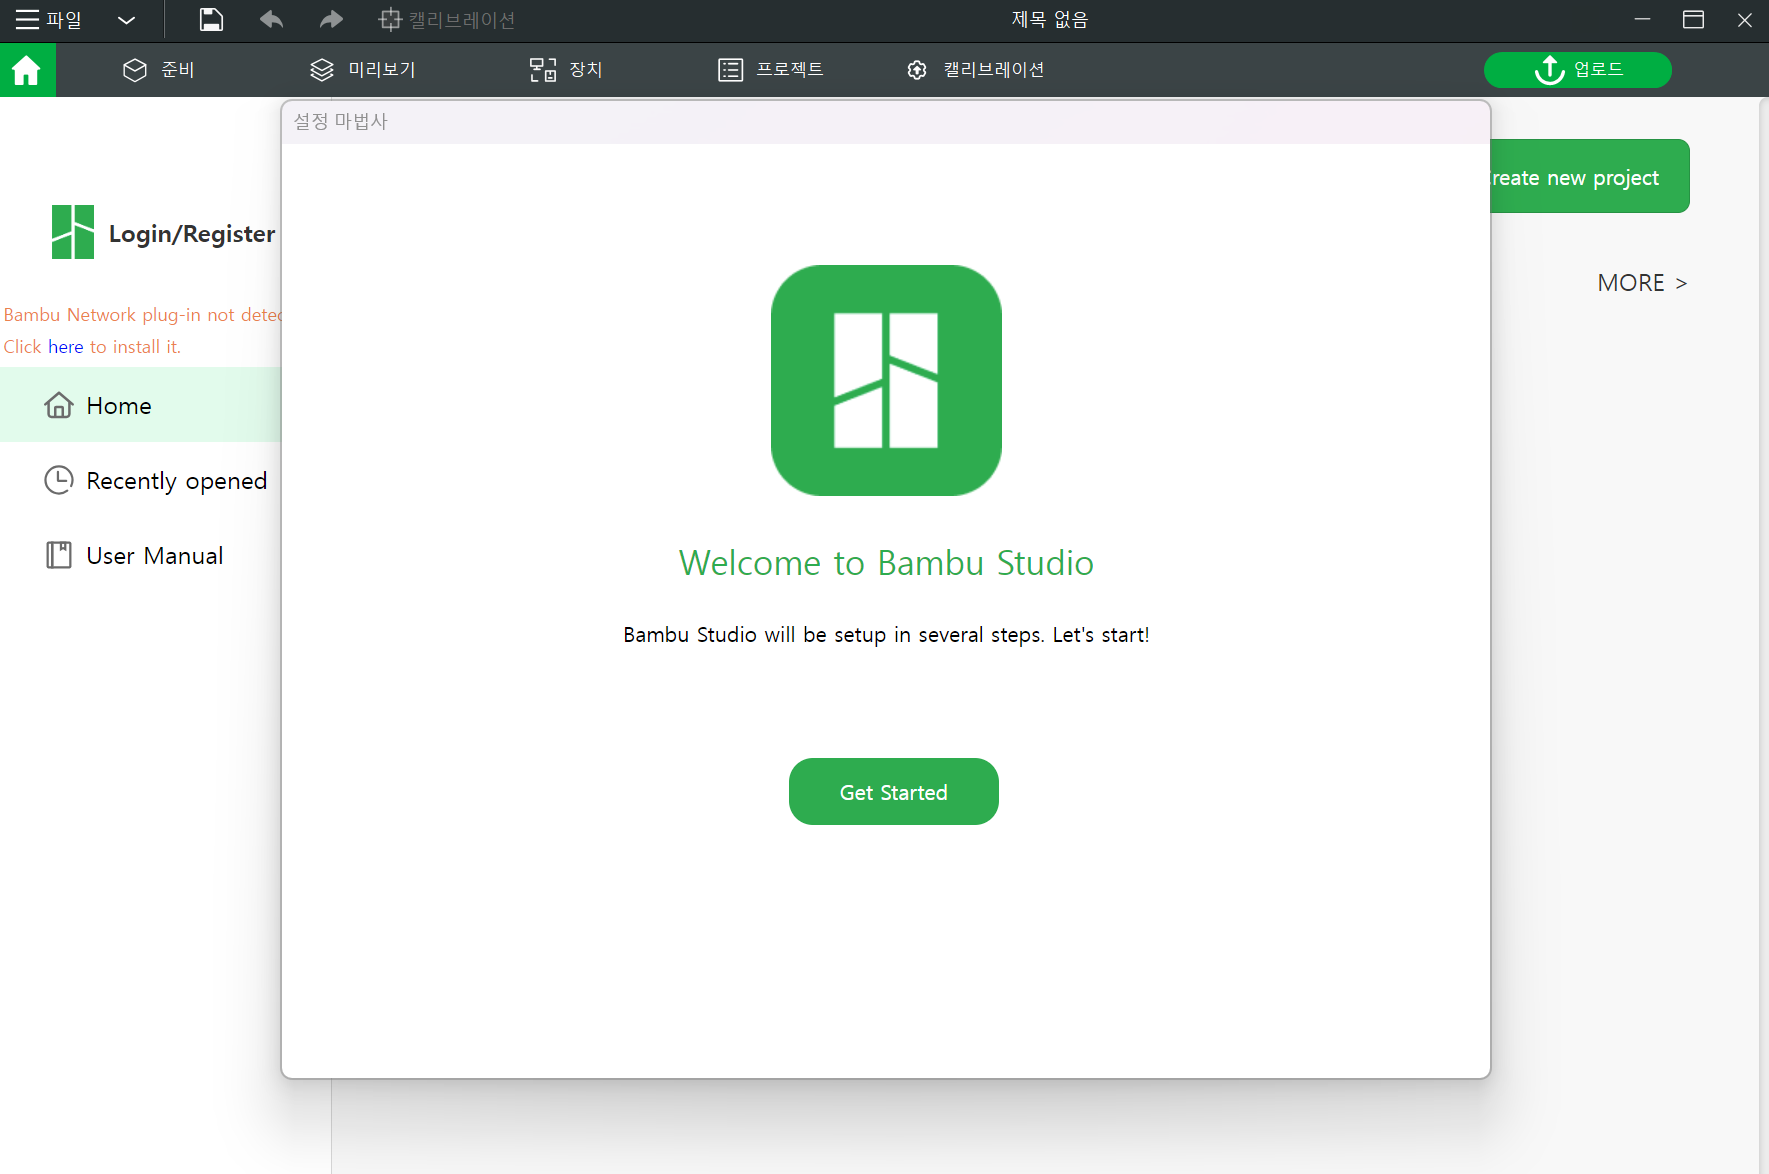Close the Bambu Studio window
Screen dimensions: 1769x1174
click(x=1745, y=20)
